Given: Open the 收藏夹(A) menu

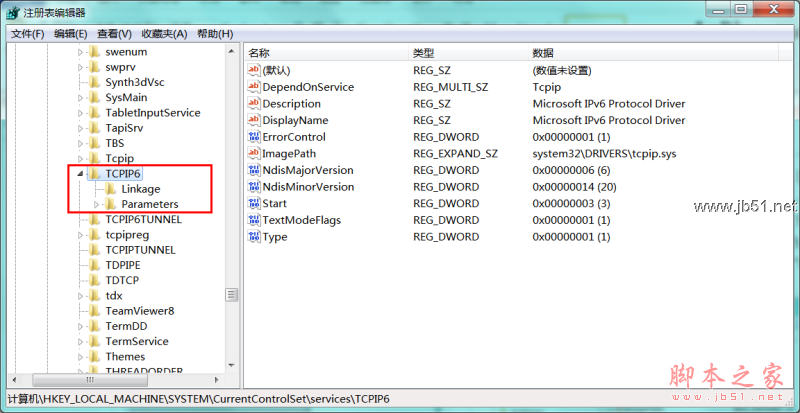Looking at the screenshot, I should coord(164,34).
